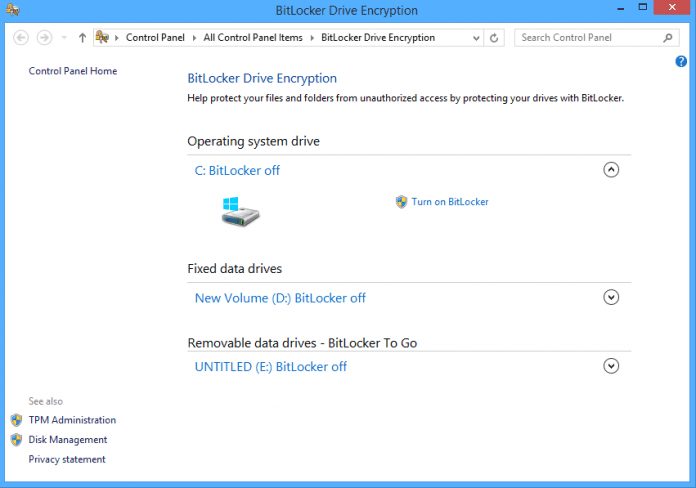The height and width of the screenshot is (488, 696).
Task: Open the recent locations dropdown arrow
Action: (x=64, y=38)
